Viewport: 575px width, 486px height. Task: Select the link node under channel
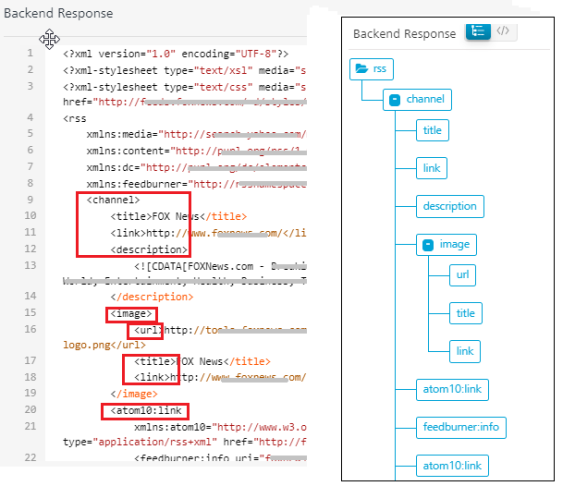(432, 168)
